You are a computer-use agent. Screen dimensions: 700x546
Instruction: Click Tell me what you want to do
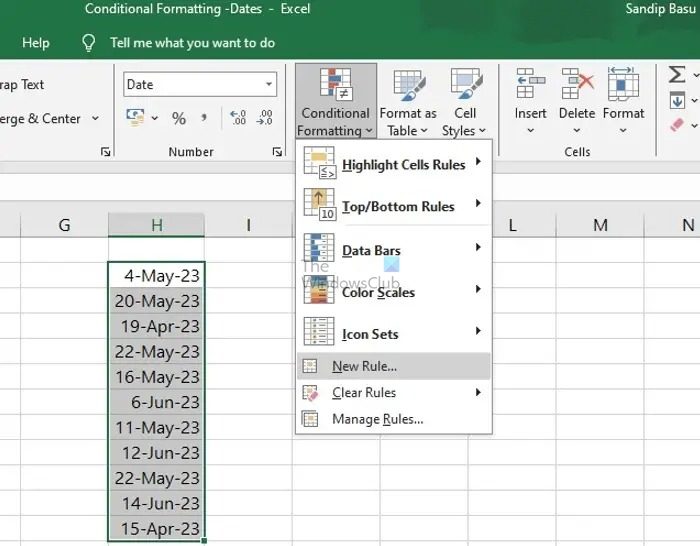192,43
